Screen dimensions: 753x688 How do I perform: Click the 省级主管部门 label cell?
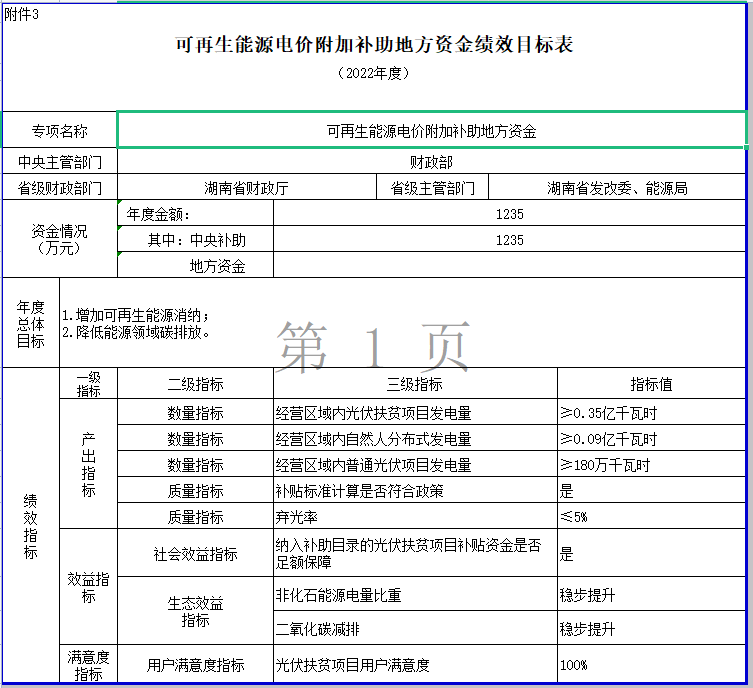click(x=432, y=188)
